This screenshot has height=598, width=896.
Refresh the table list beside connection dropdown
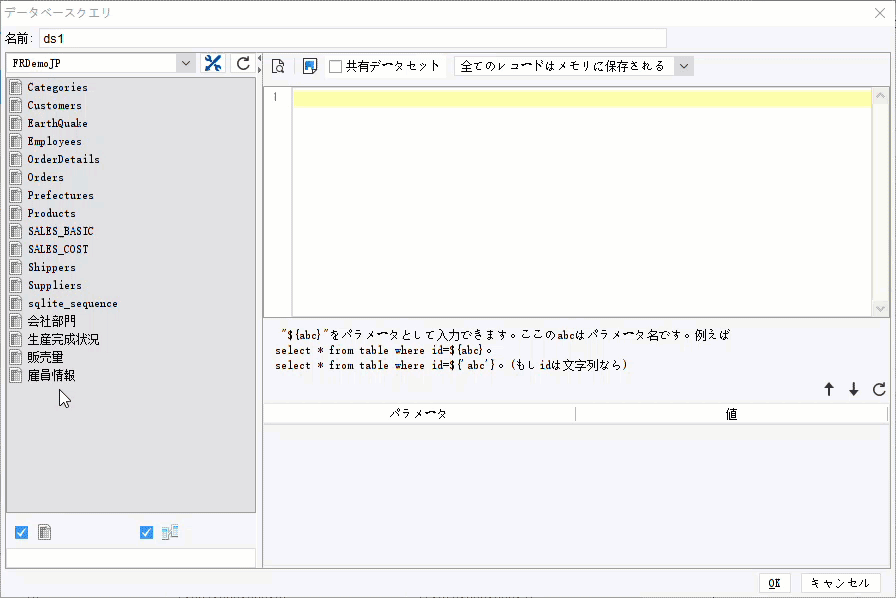(x=243, y=63)
